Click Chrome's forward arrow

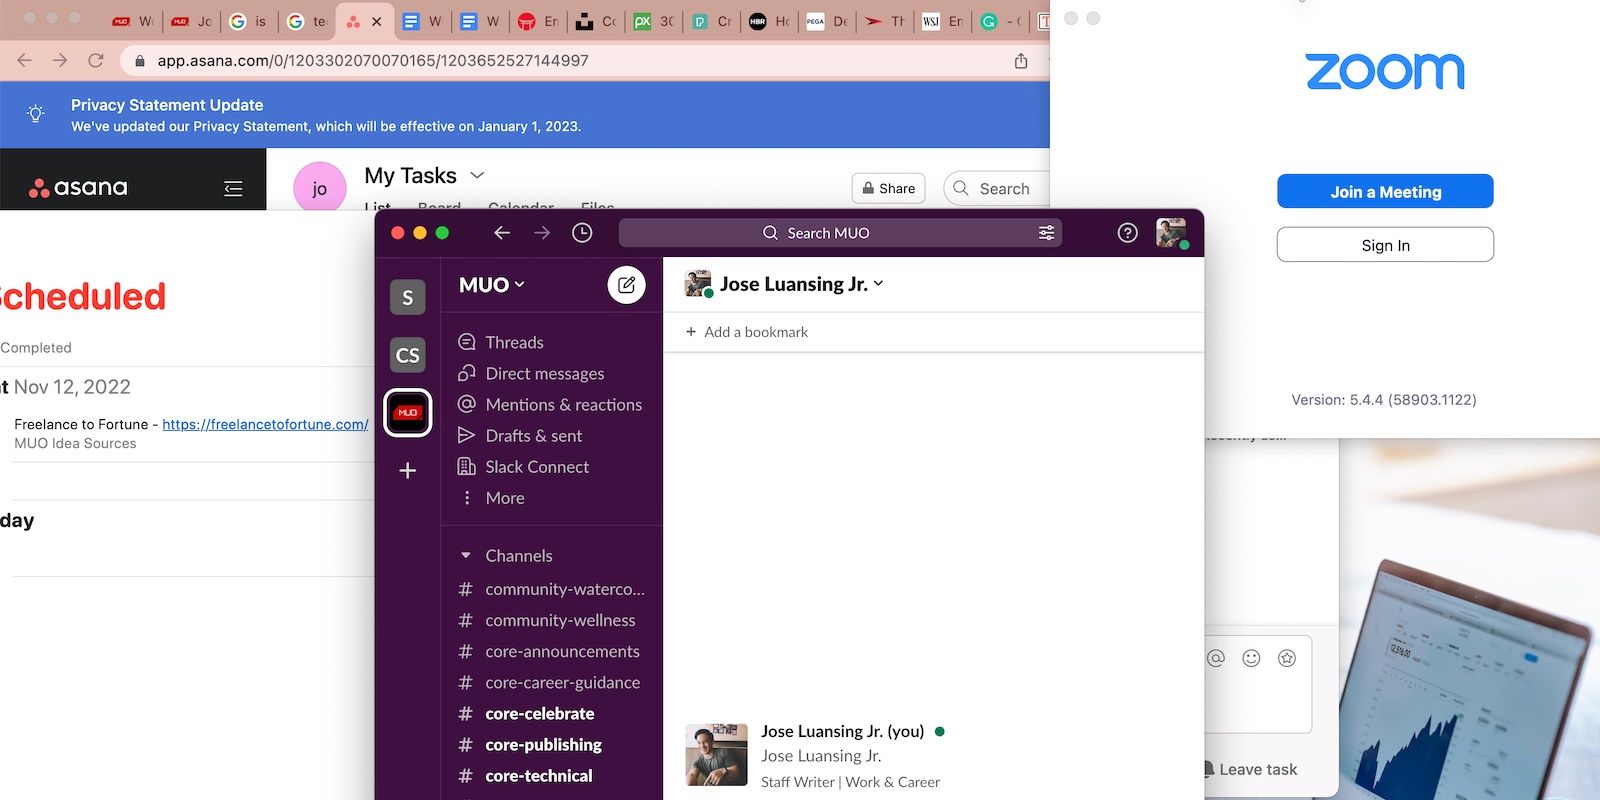[60, 61]
